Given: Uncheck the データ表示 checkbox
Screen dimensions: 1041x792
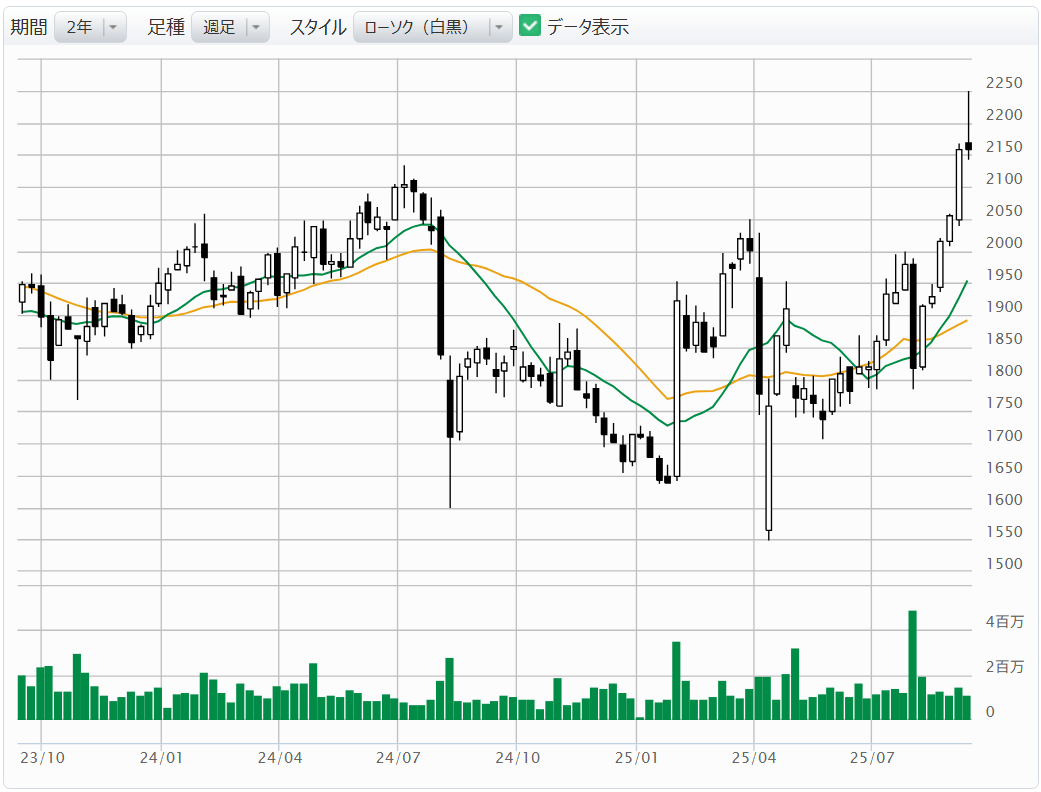Looking at the screenshot, I should point(531,26).
